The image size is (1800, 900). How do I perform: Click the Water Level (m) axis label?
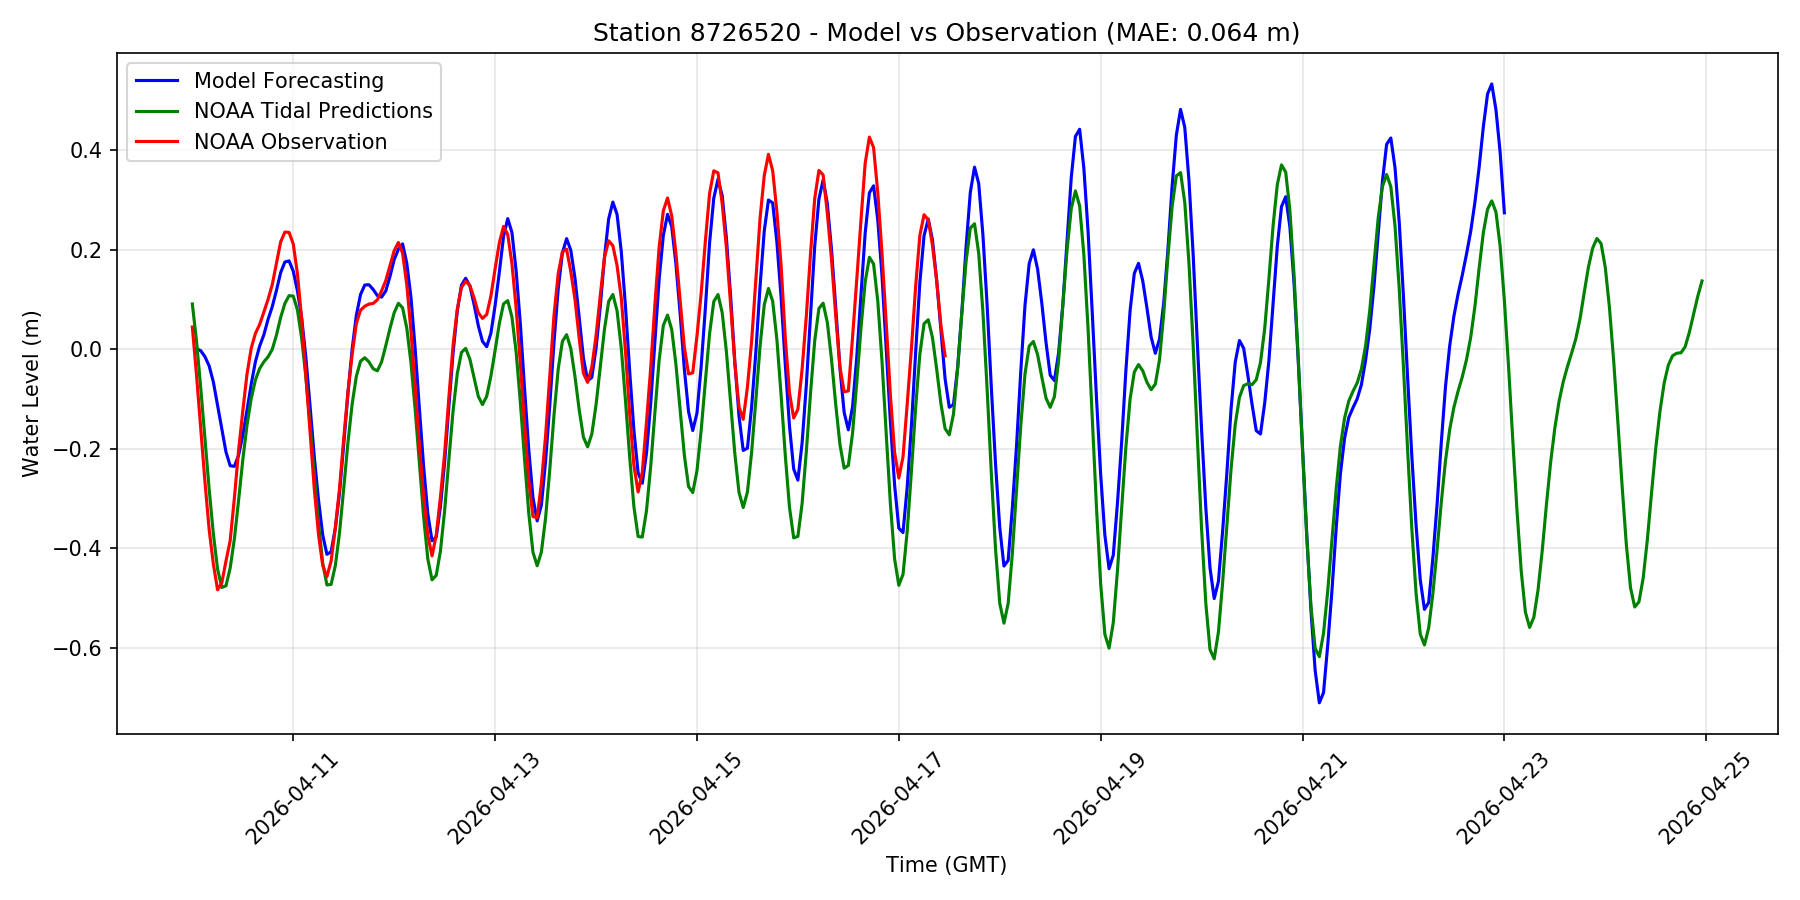[x=31, y=394]
